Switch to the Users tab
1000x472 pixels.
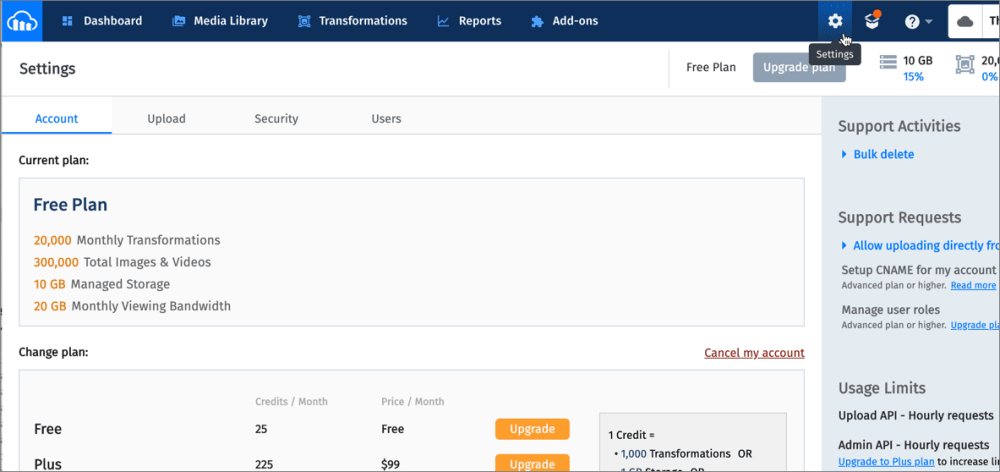[386, 119]
